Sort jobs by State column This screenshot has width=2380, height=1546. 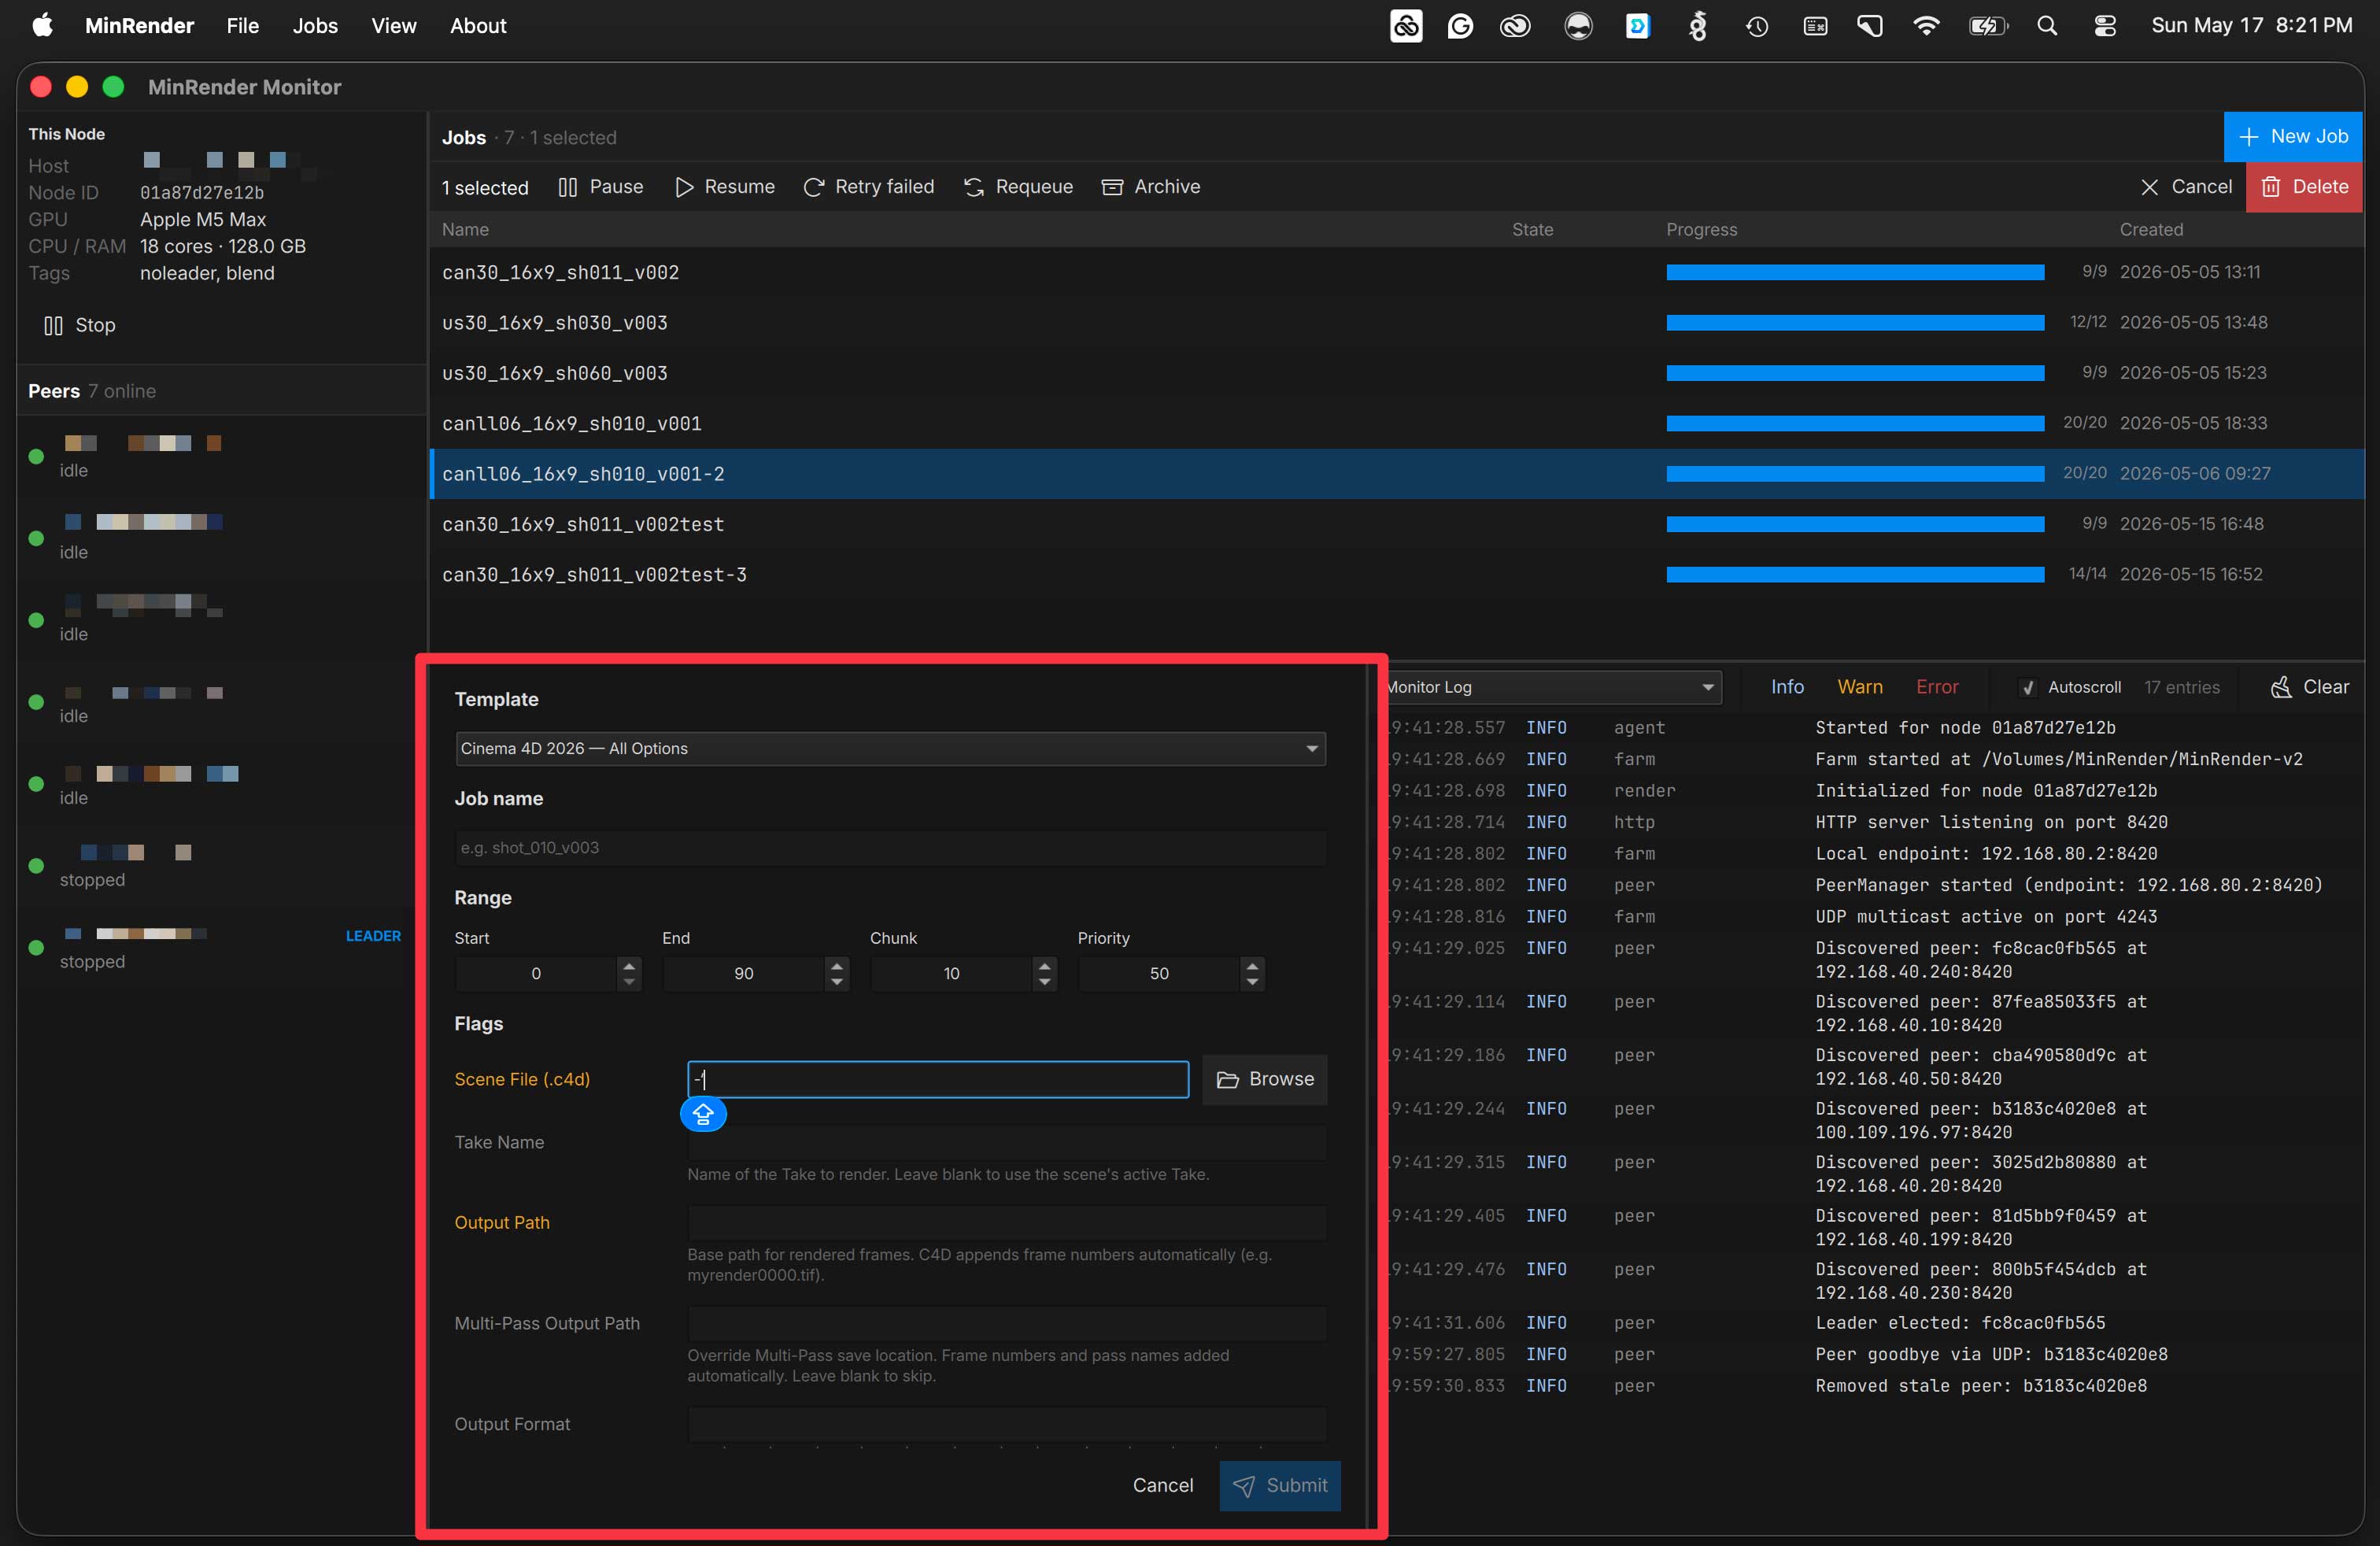pyautogui.click(x=1532, y=230)
